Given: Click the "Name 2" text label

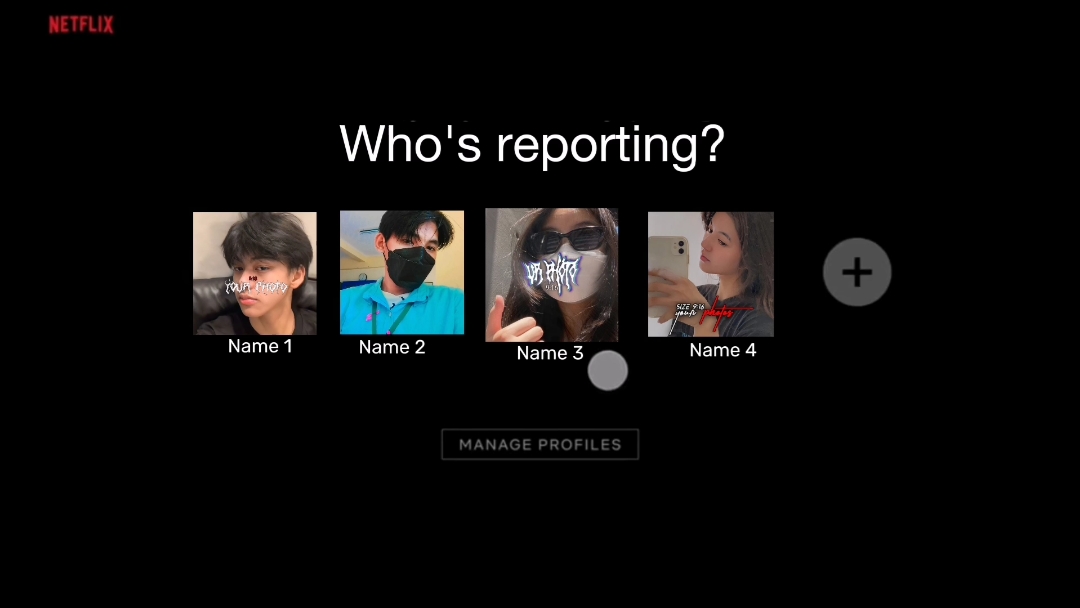Looking at the screenshot, I should [x=392, y=347].
